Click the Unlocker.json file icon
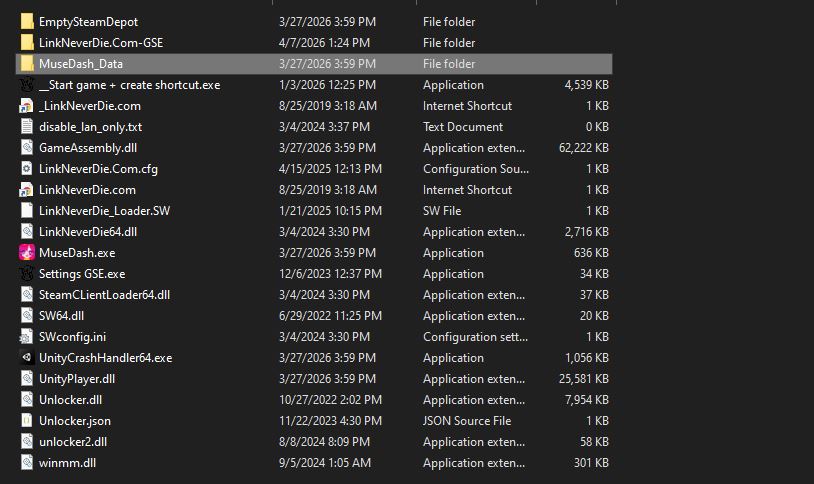Viewport: 814px width, 484px height. (x=27, y=421)
